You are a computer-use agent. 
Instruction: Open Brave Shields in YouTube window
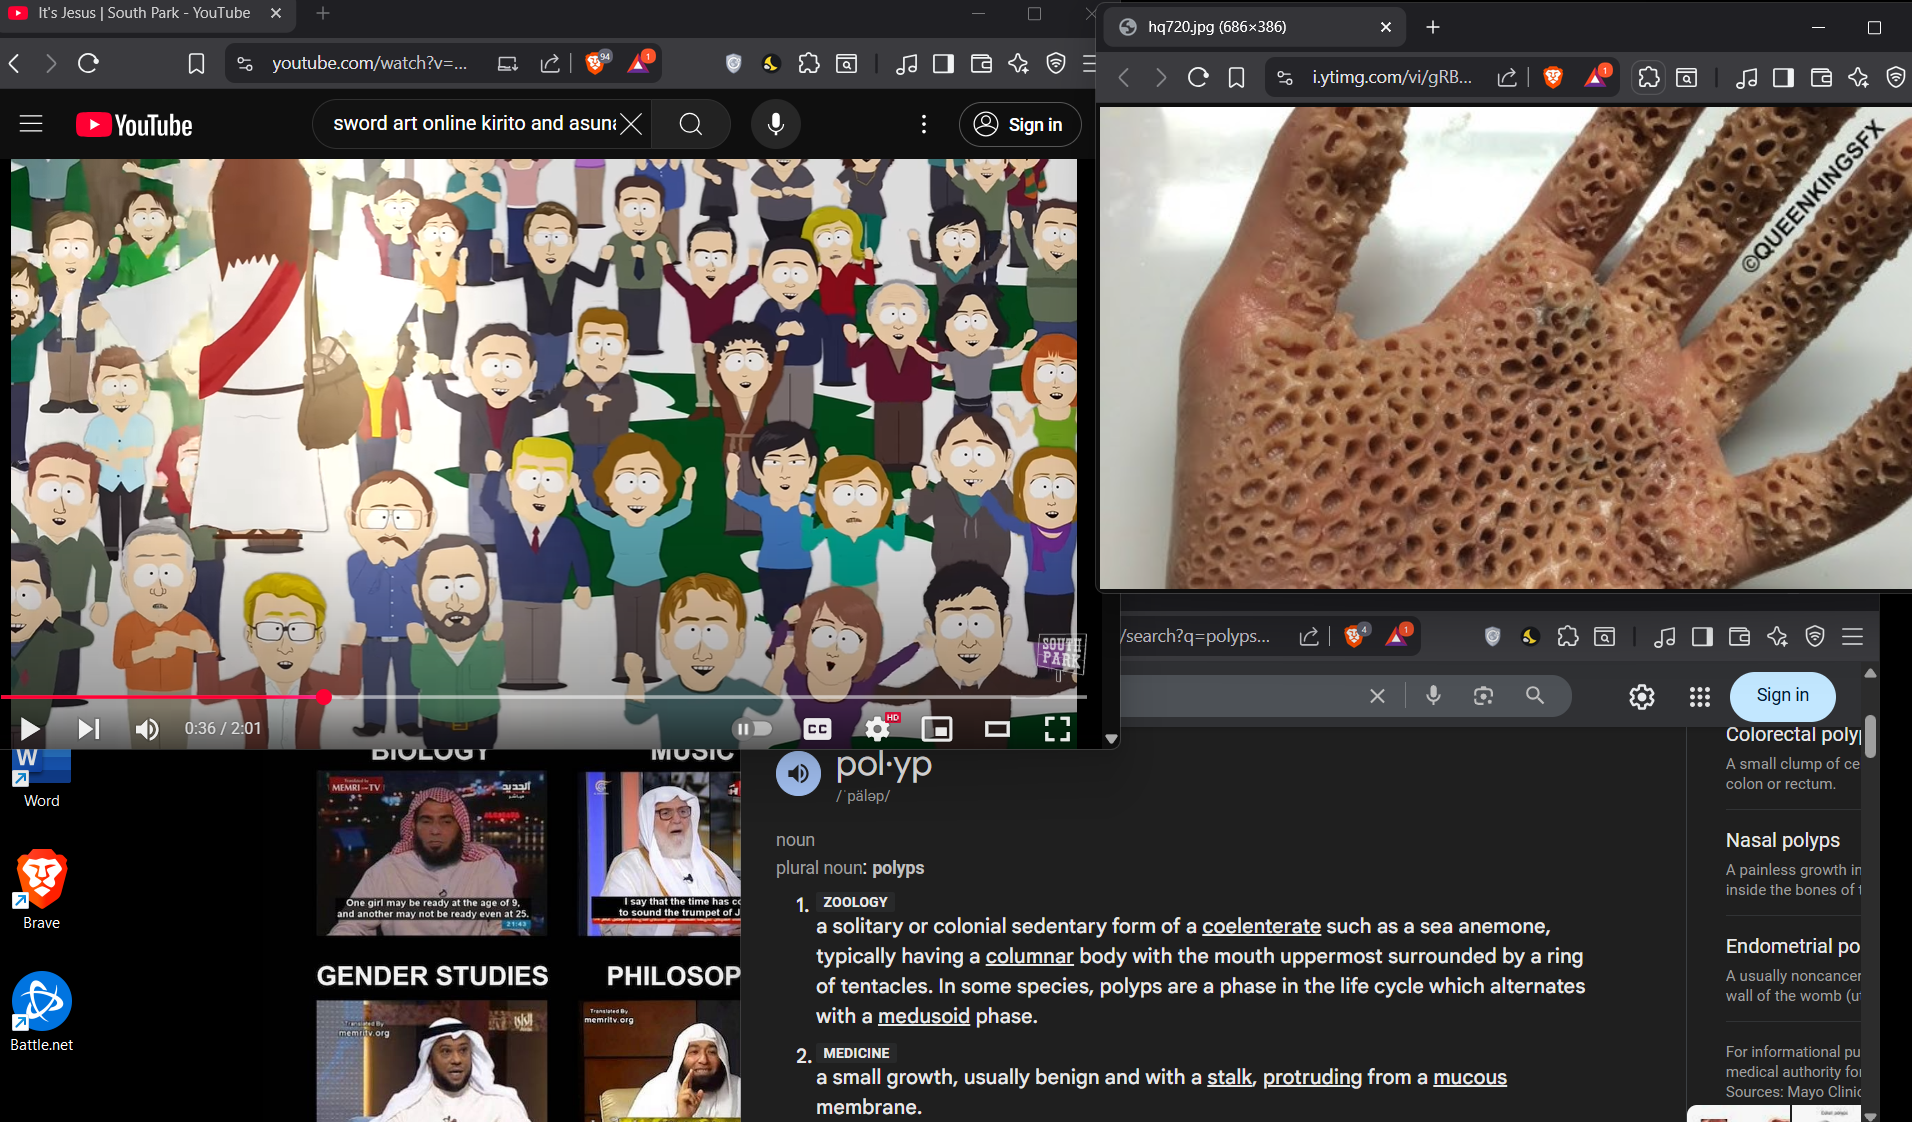point(597,62)
